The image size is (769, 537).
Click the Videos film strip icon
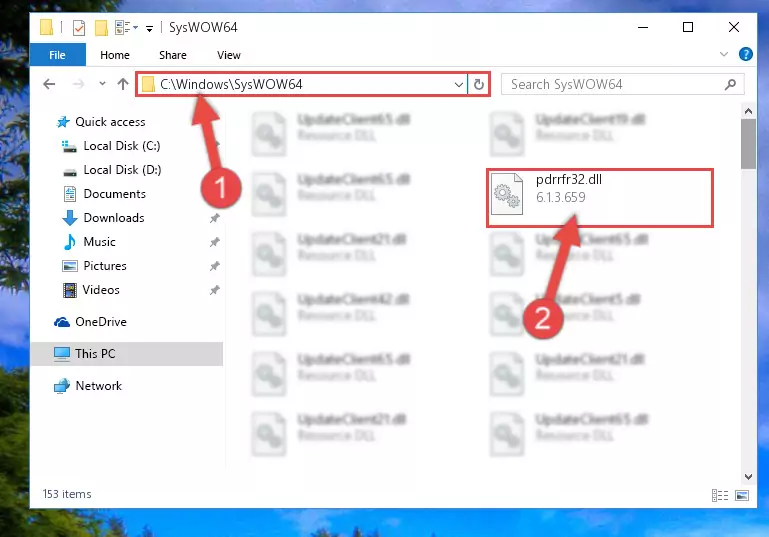[x=70, y=290]
